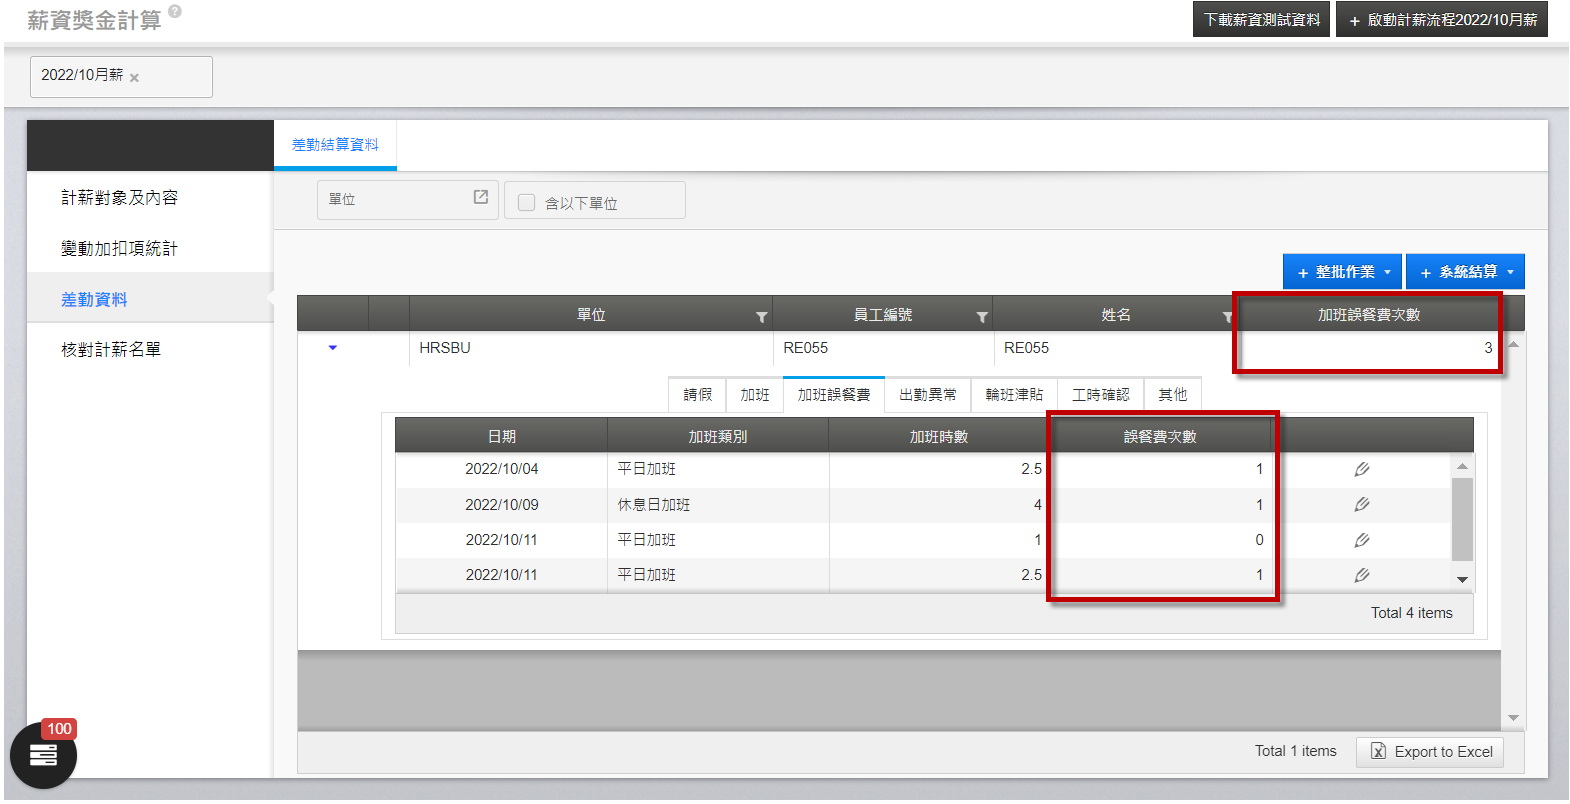Click the filter icon on 姓名 column
The width and height of the screenshot is (1570, 804).
(x=1227, y=317)
